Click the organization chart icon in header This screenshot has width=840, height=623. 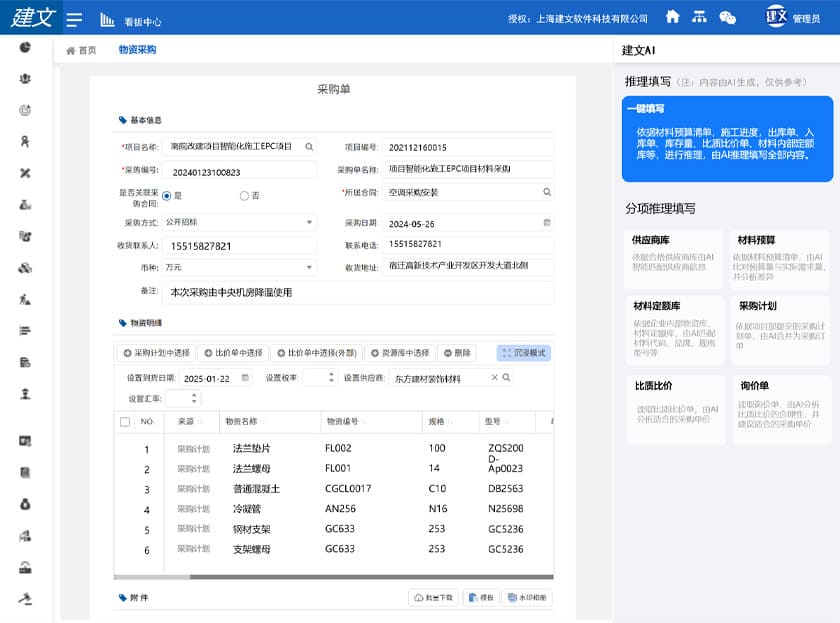[x=700, y=17]
